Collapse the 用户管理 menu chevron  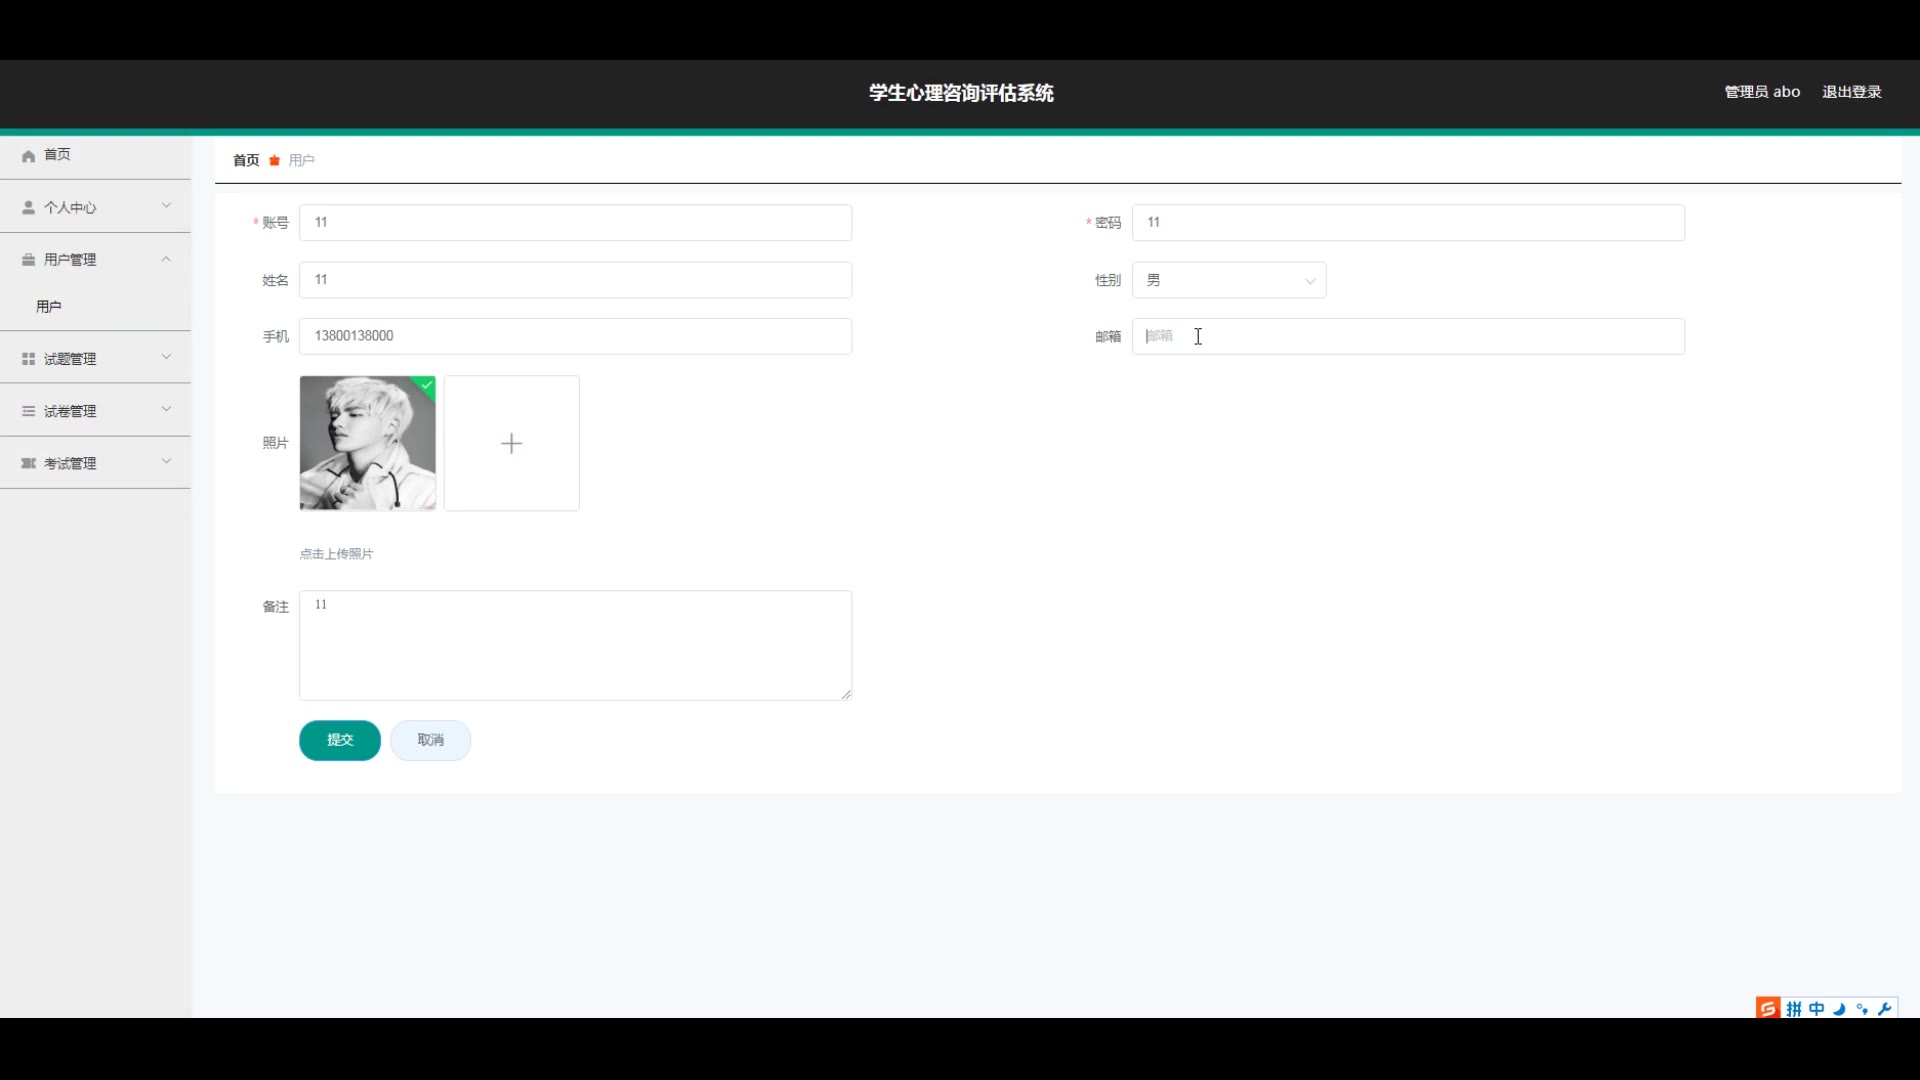166,259
